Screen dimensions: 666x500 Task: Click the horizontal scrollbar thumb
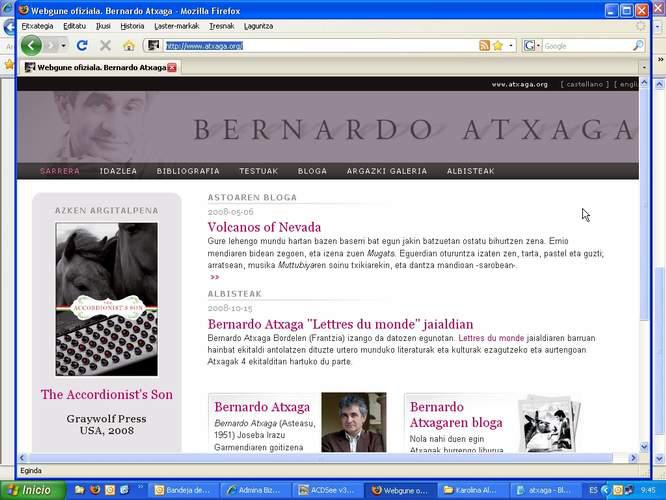(x=320, y=458)
